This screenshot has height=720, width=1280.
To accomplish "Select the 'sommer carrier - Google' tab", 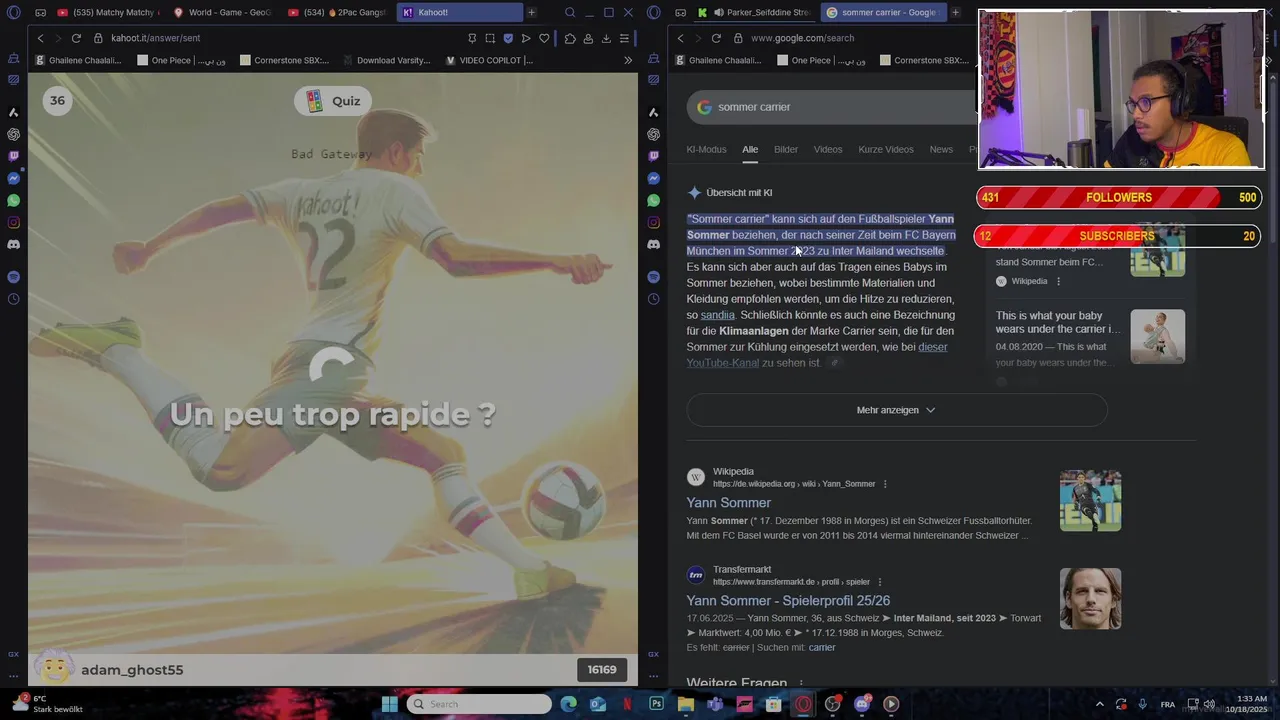I will pyautogui.click(x=882, y=12).
